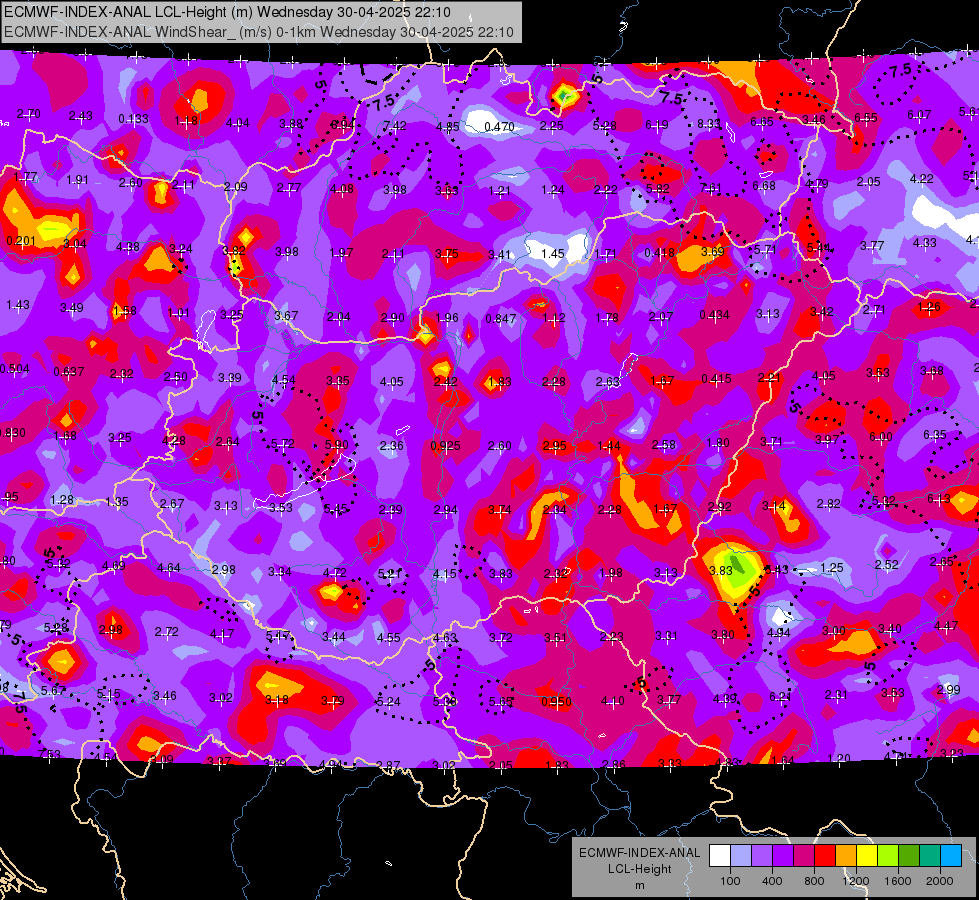Click the grid value 0.847
Image resolution: width=979 pixels, height=900 pixels.
[501, 319]
